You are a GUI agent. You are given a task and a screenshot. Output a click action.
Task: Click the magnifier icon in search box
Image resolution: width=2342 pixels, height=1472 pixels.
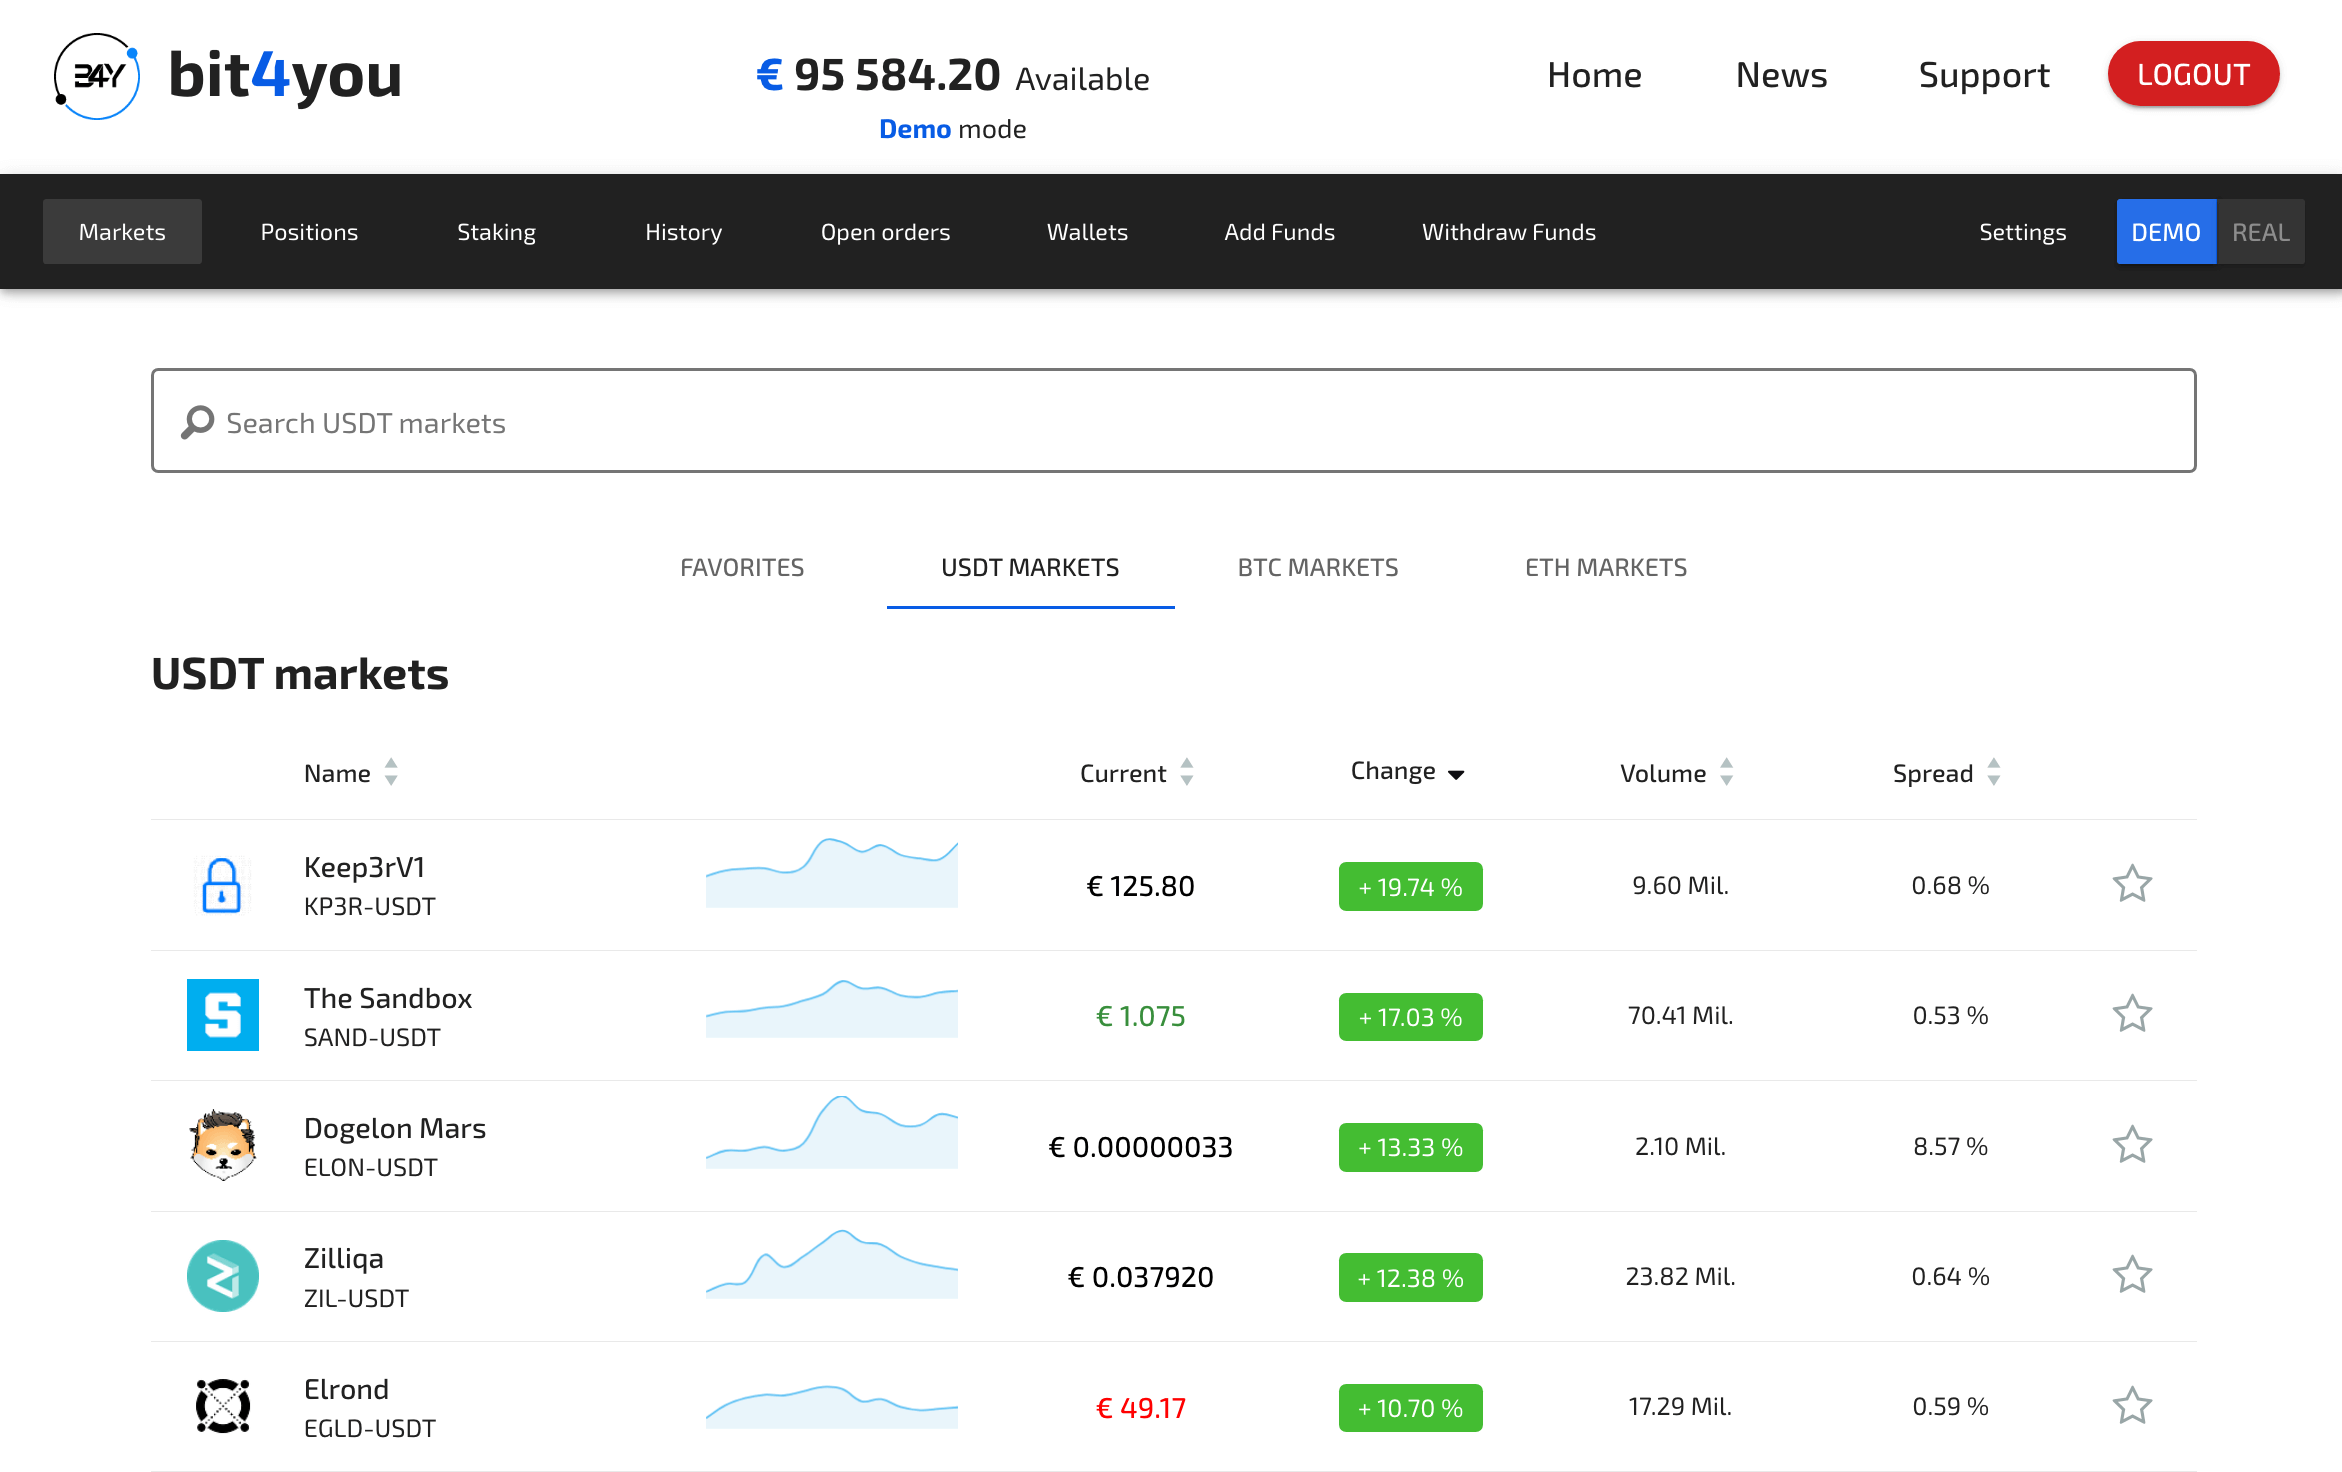(x=197, y=422)
